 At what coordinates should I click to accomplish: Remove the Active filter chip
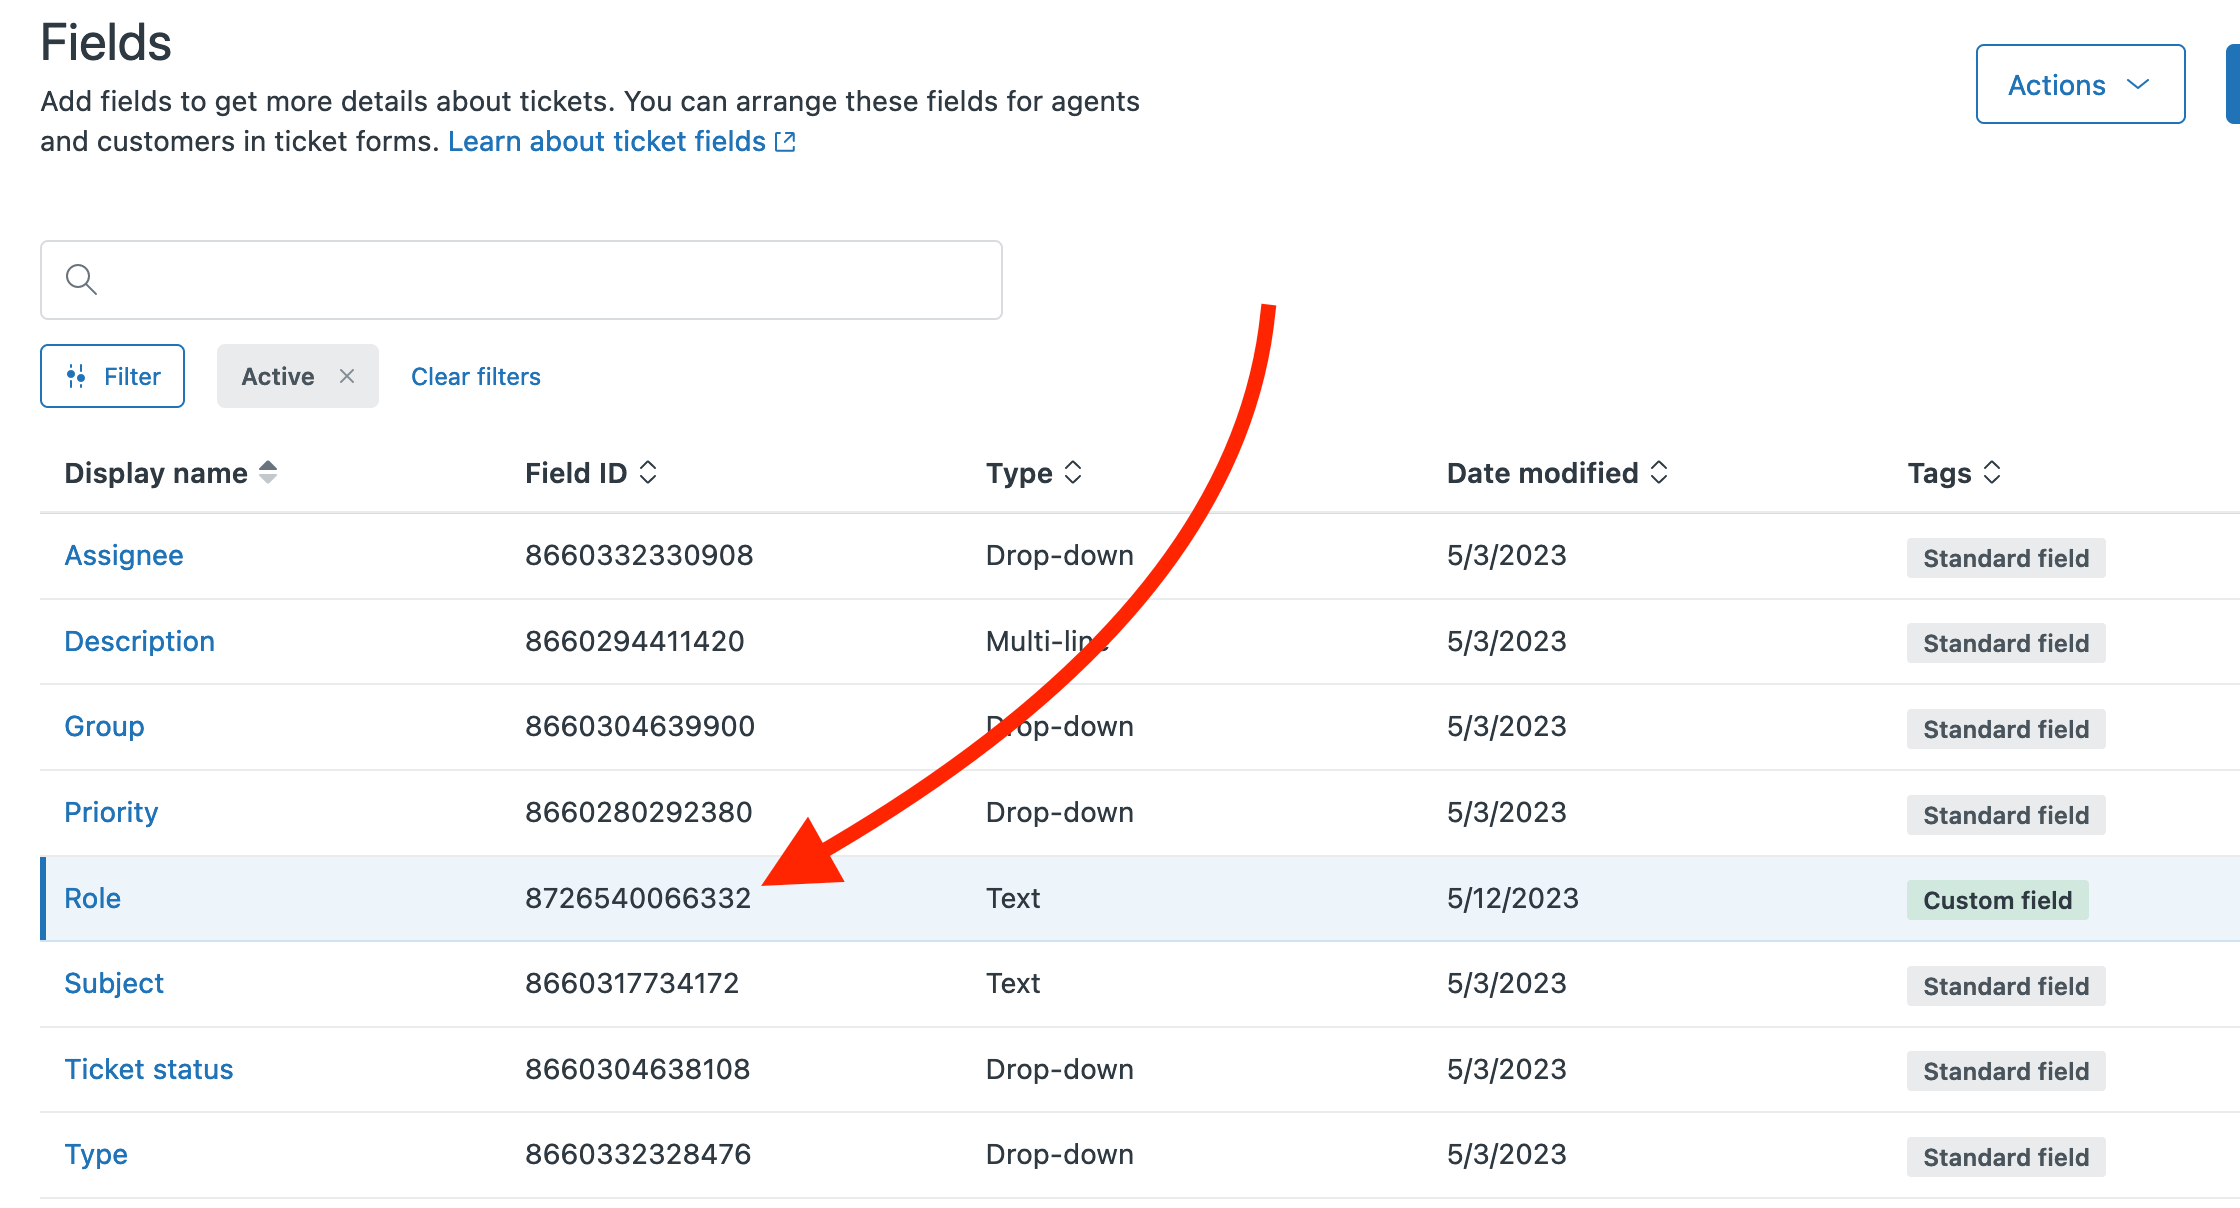[x=347, y=376]
